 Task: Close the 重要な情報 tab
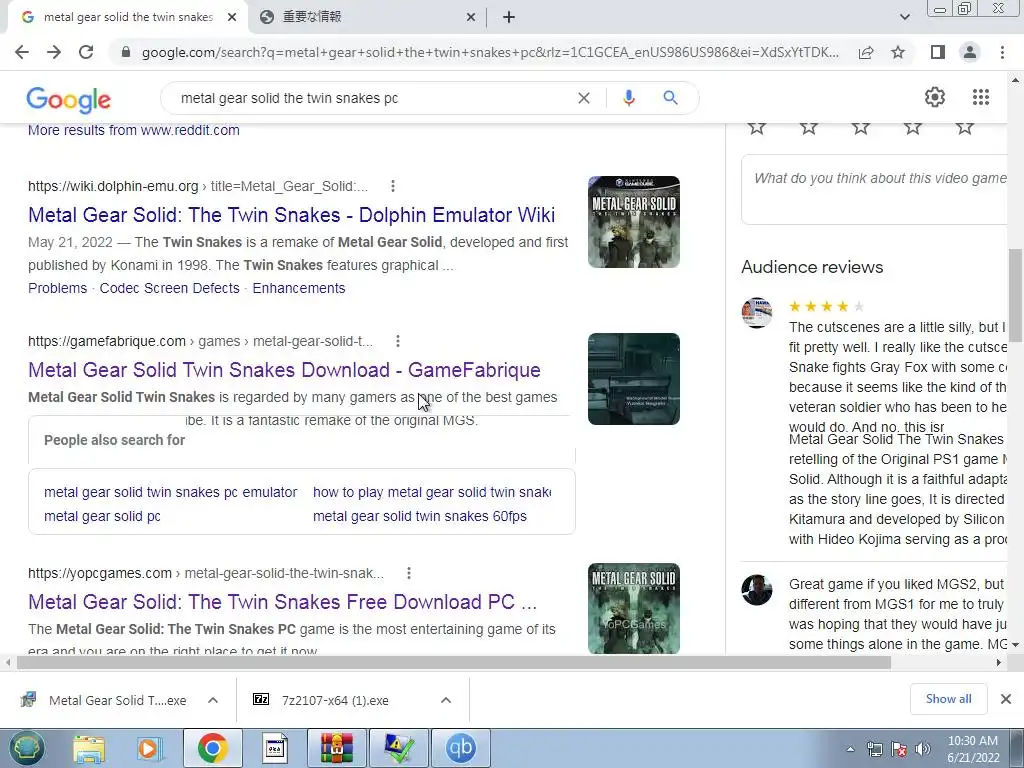coord(471,18)
